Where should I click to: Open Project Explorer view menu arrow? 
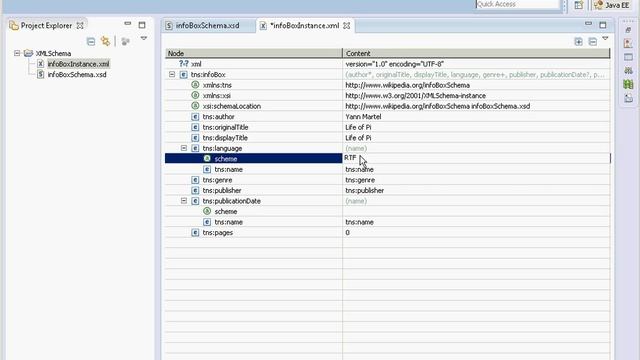click(144, 38)
